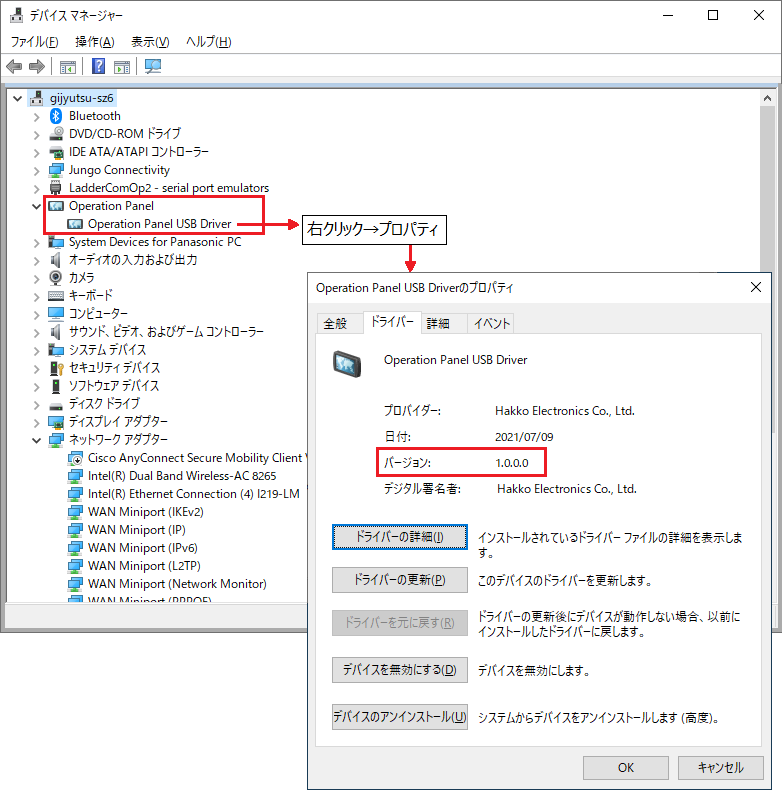
Task: Open the 操作(A) menu
Action: [x=94, y=42]
